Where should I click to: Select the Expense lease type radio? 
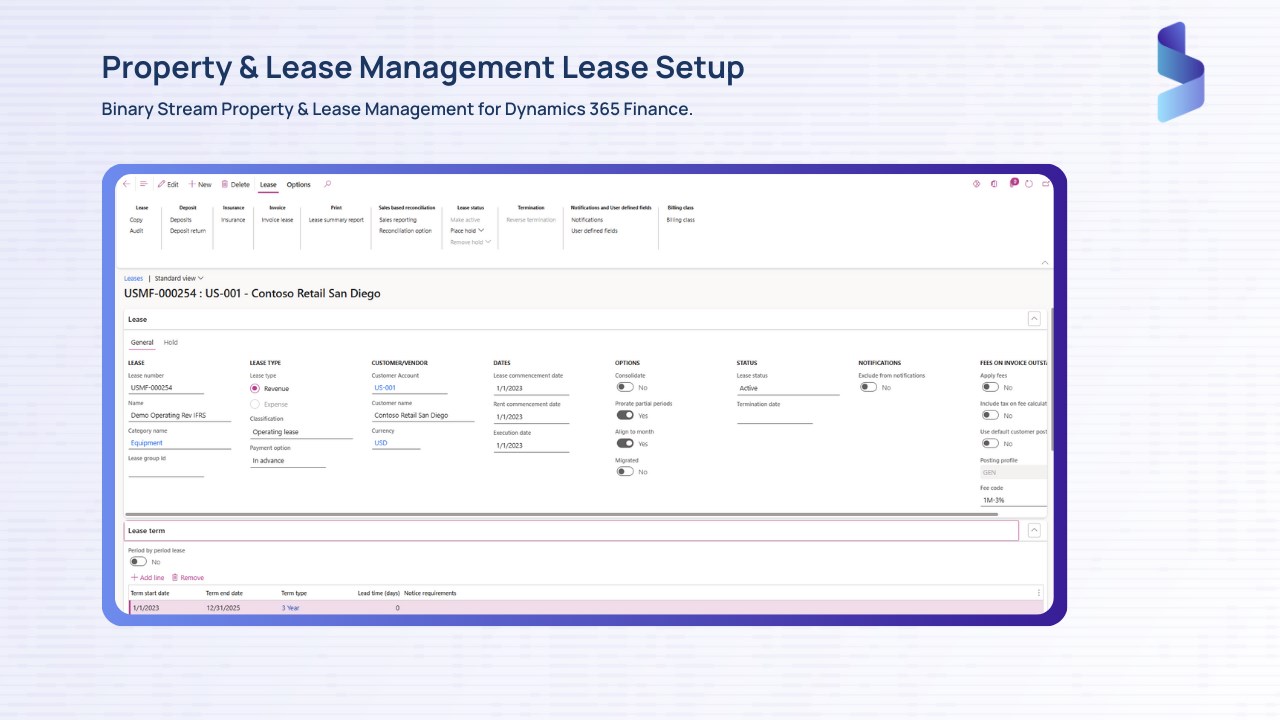[x=255, y=404]
